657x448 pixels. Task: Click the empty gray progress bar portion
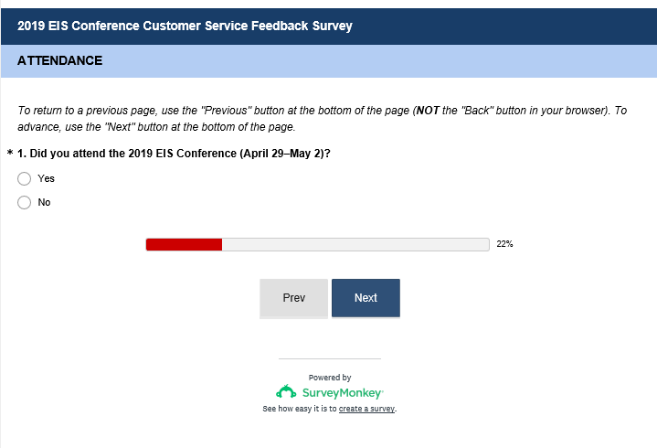pos(355,244)
